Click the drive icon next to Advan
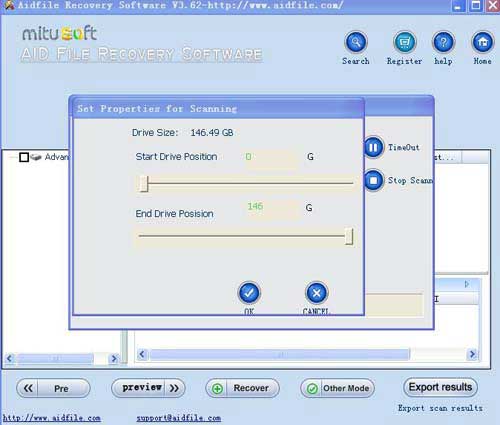Viewport: 500px width, 425px height. 36,157
